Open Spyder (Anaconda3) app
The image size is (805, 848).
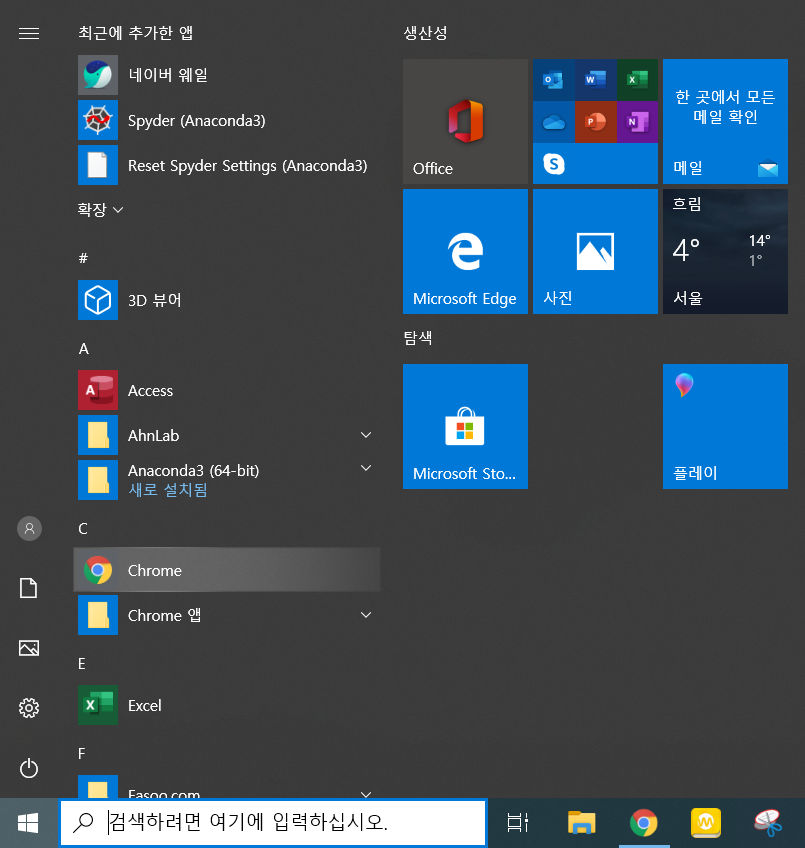click(x=227, y=120)
